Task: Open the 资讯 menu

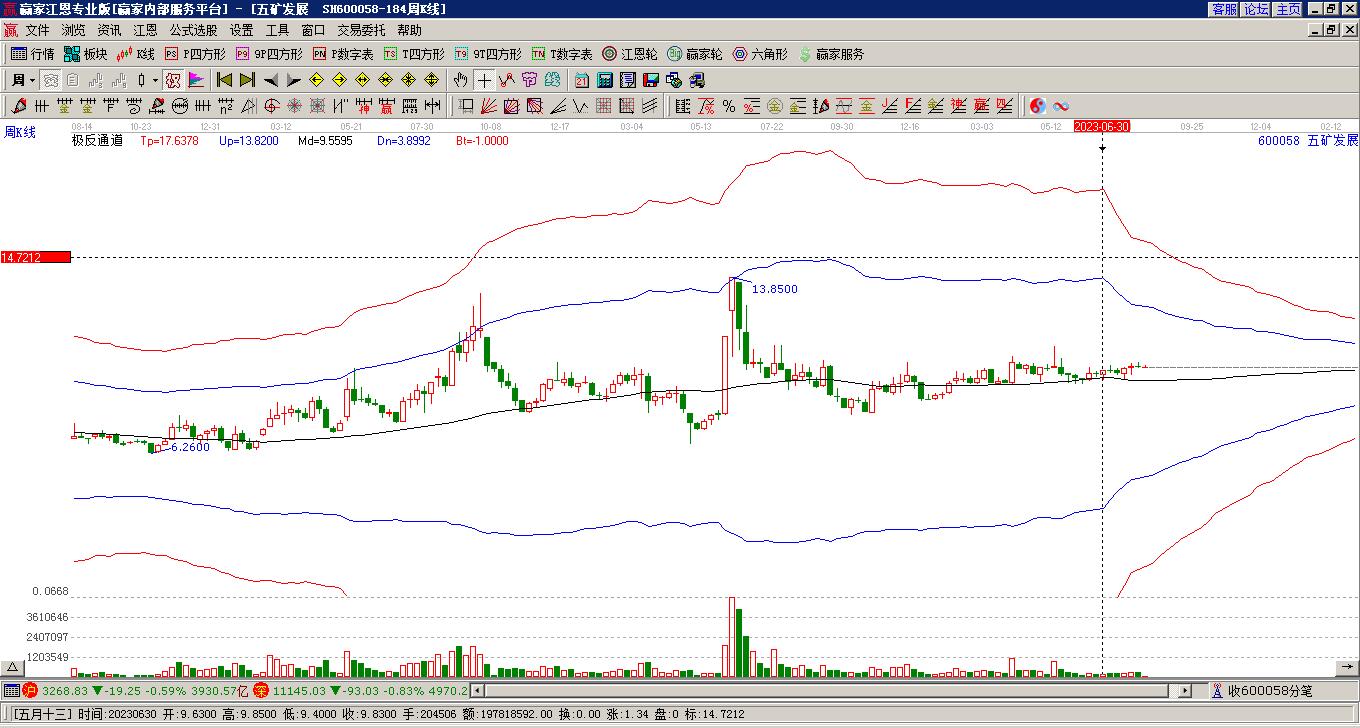Action: point(109,31)
